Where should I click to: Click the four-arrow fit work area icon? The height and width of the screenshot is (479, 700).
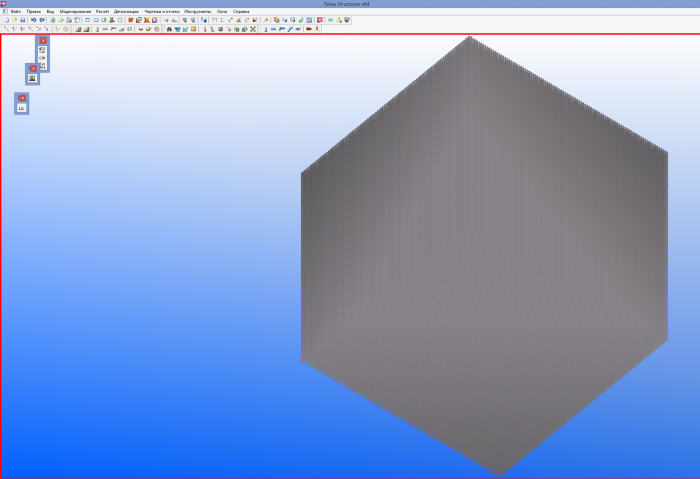click(x=253, y=29)
